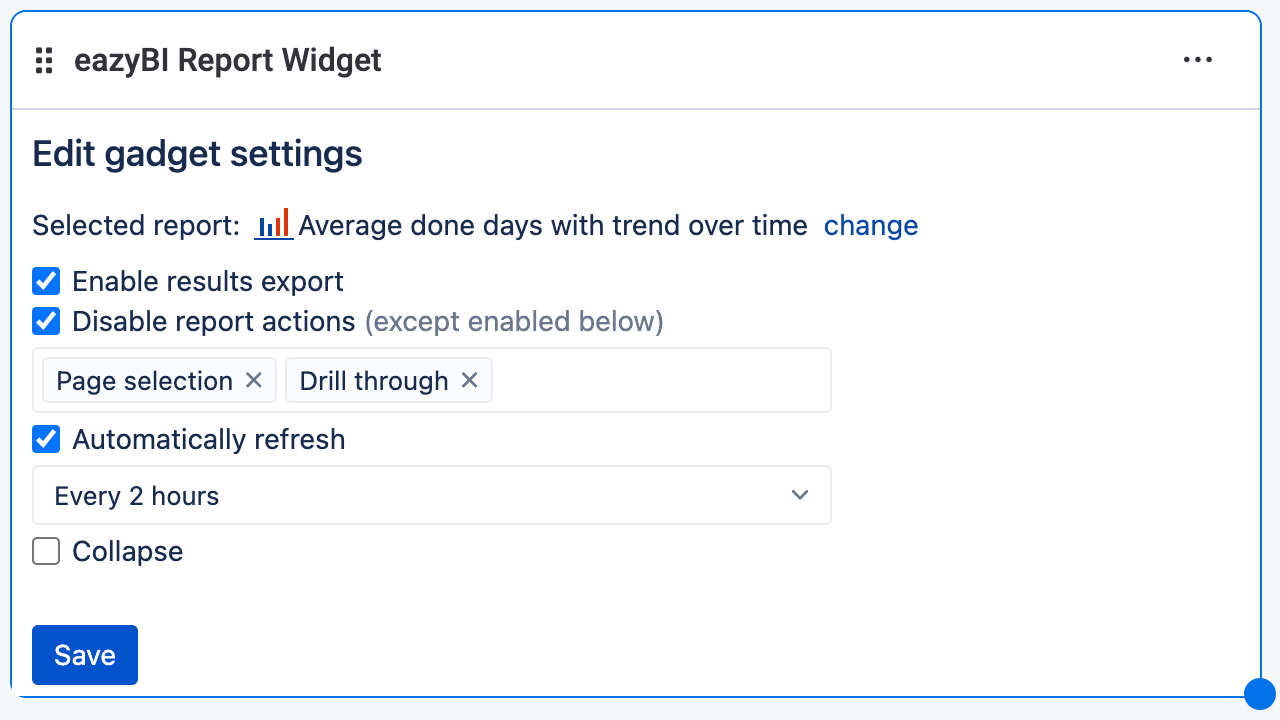
Task: Click the bar chart icon beside the report name
Action: 272,224
